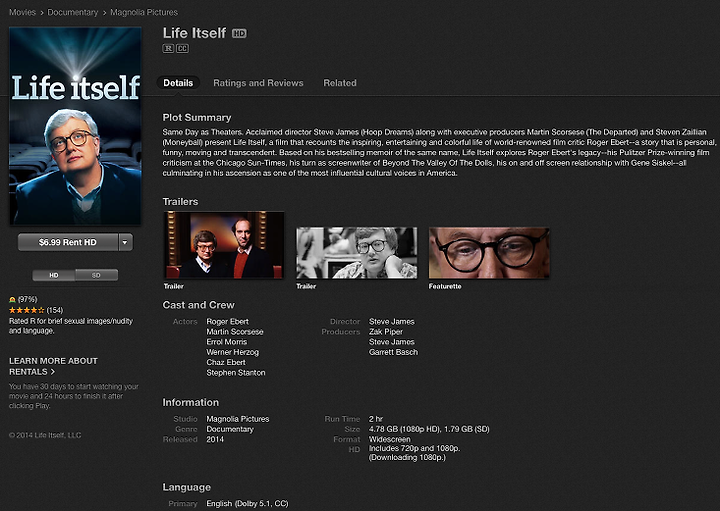Click the CC closed captions badge
720x511 pixels.
(x=182, y=48)
